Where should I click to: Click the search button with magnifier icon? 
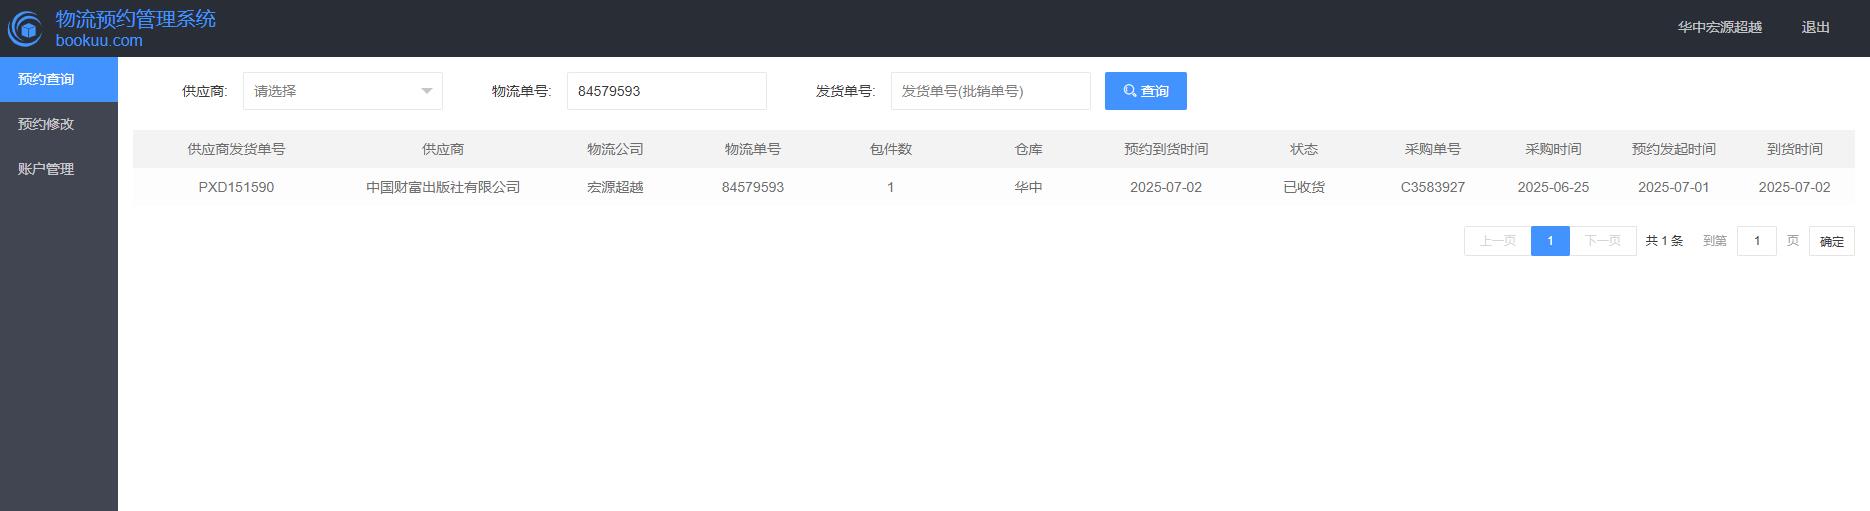pos(1145,91)
